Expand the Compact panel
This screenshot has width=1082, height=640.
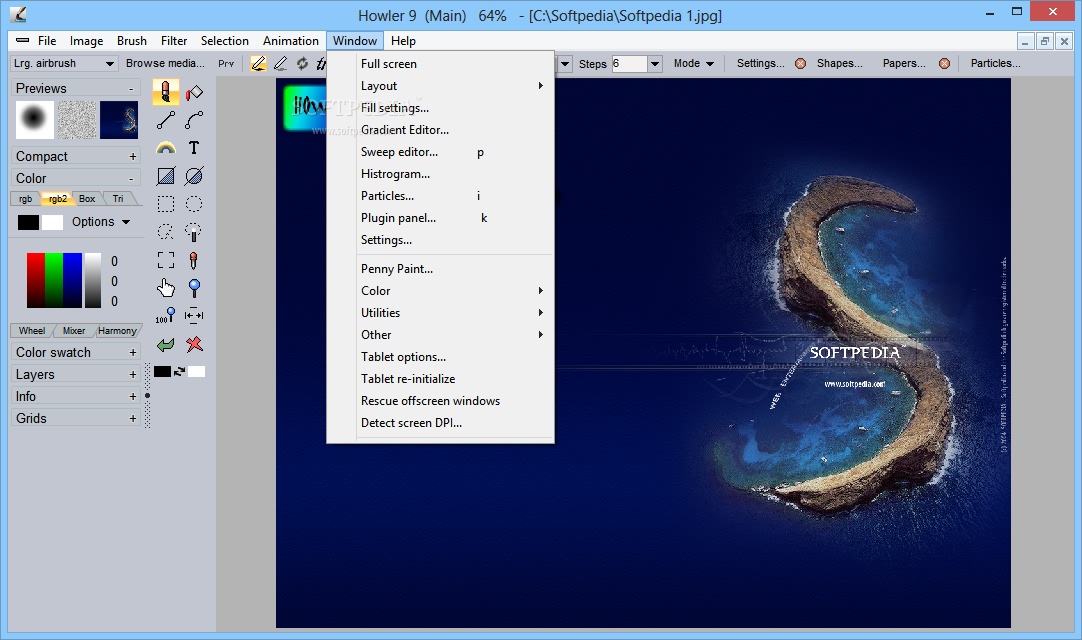pos(132,157)
